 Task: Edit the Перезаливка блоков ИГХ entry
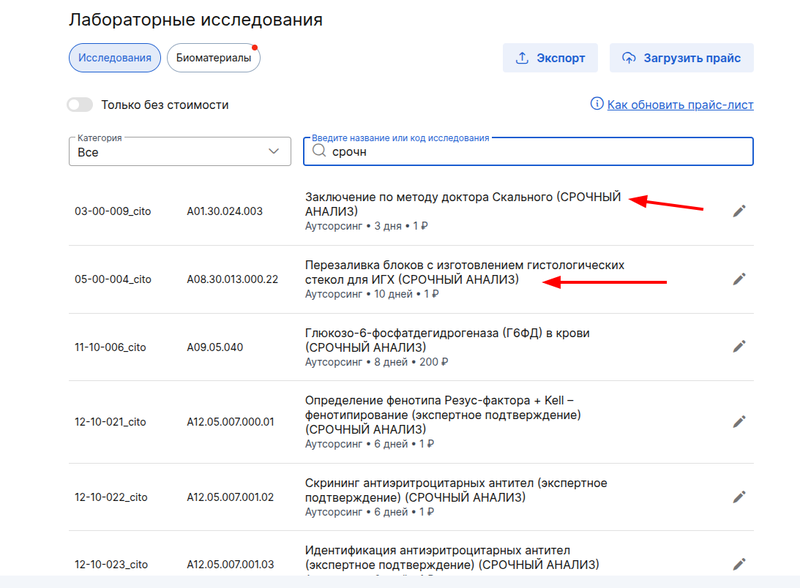point(739,279)
